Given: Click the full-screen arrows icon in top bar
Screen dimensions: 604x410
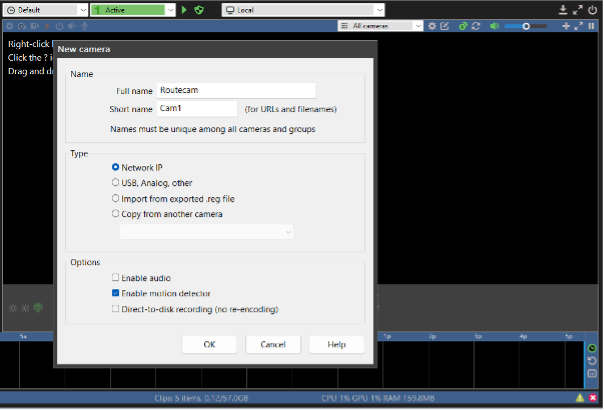Looking at the screenshot, I should (x=577, y=10).
